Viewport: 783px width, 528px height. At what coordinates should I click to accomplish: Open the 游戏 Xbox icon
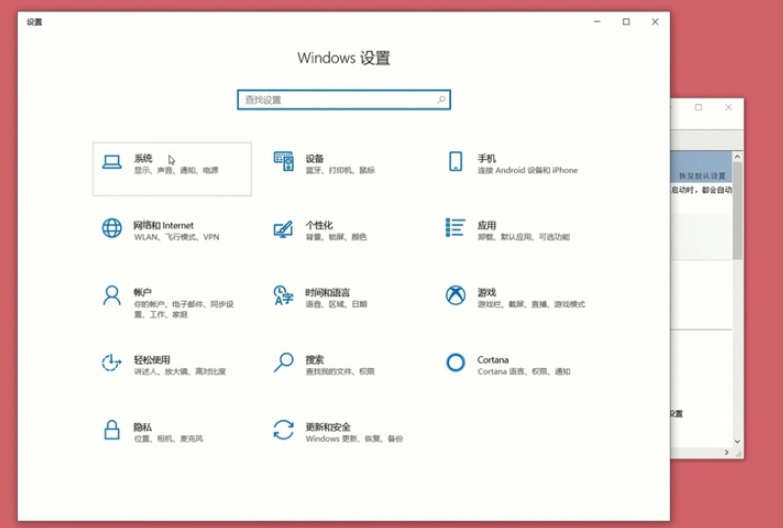tap(455, 295)
